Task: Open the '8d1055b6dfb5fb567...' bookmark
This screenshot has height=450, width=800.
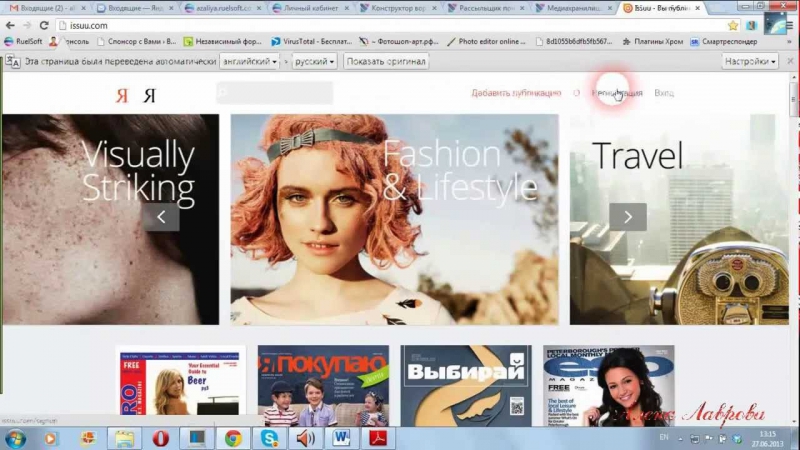Action: click(573, 41)
